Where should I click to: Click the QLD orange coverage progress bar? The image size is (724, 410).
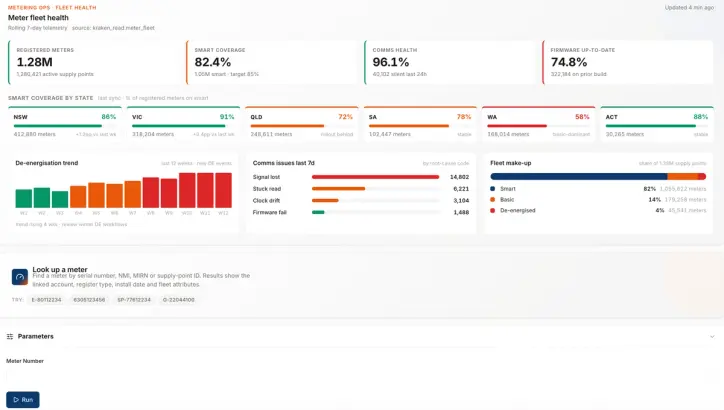pos(287,126)
